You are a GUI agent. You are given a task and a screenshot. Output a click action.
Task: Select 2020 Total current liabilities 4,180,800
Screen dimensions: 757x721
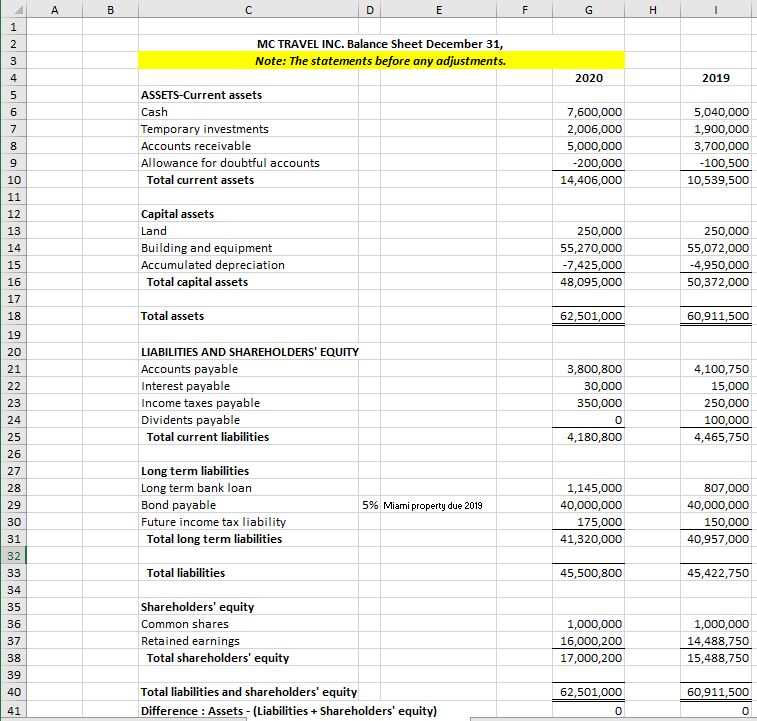point(589,437)
